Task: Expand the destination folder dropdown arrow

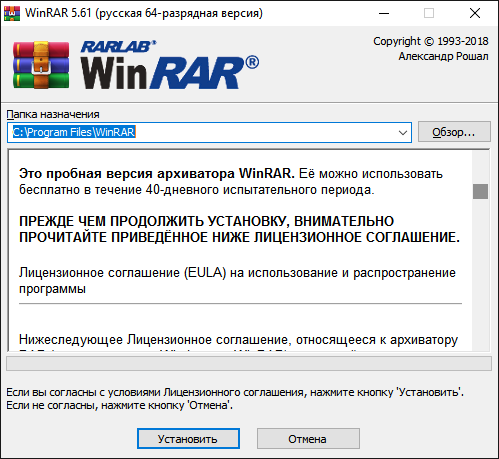Action: pyautogui.click(x=403, y=133)
